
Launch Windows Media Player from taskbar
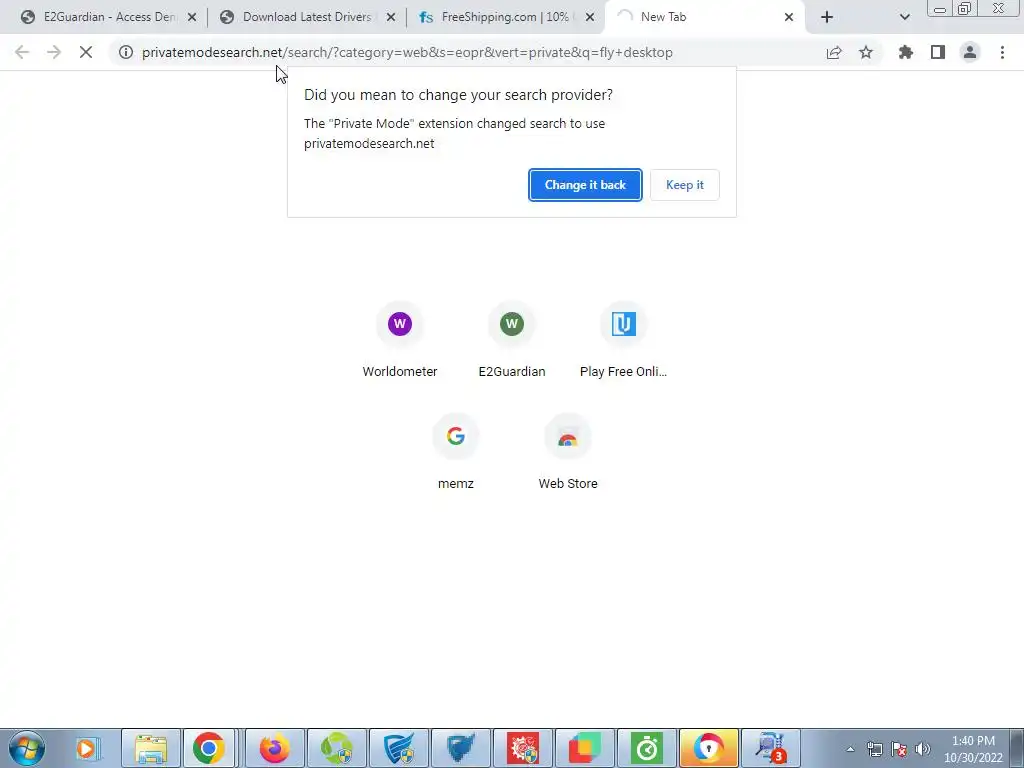click(87, 748)
